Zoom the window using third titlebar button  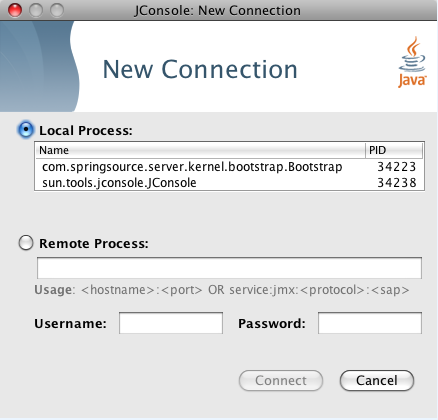(57, 10)
